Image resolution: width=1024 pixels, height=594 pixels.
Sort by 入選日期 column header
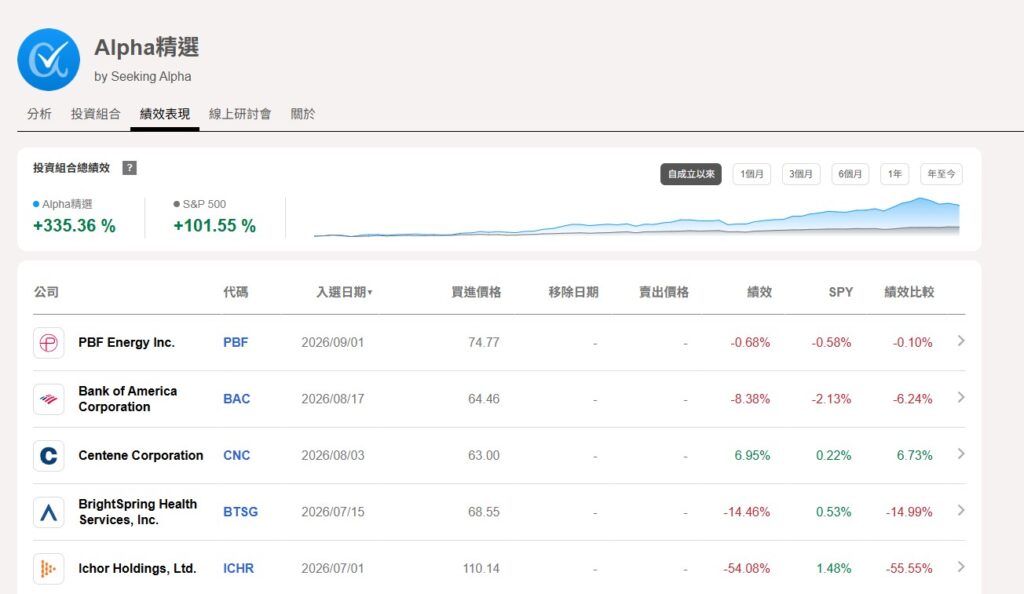[344, 292]
